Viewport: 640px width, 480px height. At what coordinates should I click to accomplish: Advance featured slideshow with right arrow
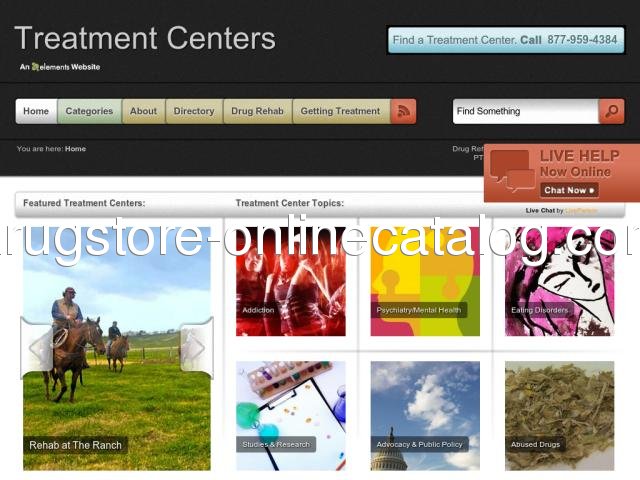coord(197,348)
